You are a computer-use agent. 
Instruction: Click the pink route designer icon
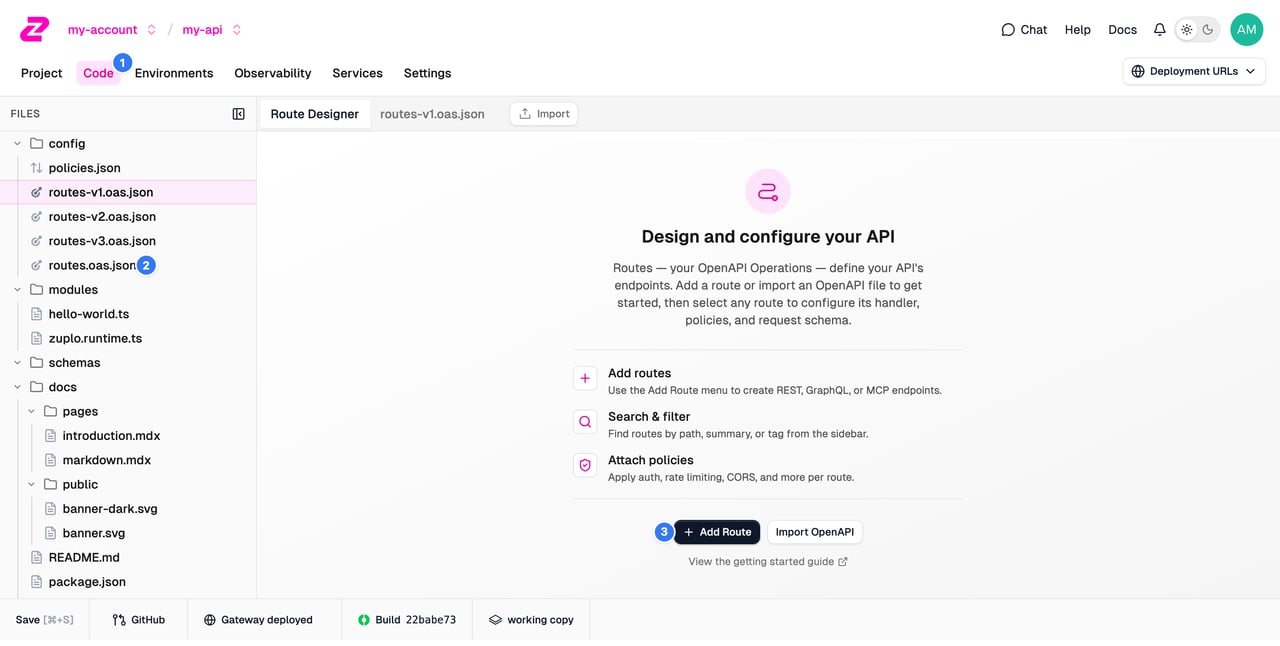pos(768,191)
